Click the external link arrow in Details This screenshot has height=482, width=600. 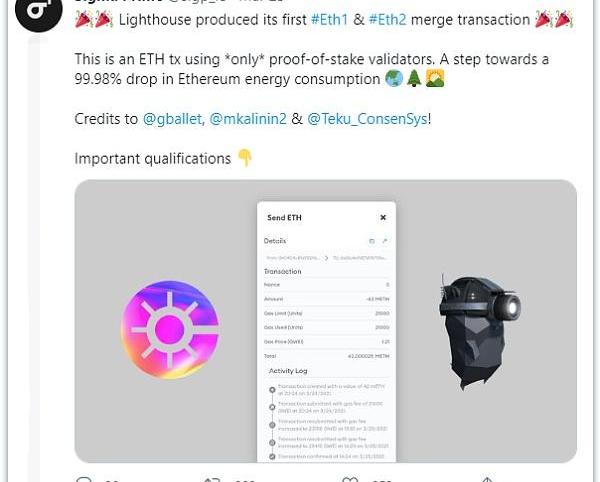pyautogui.click(x=384, y=241)
